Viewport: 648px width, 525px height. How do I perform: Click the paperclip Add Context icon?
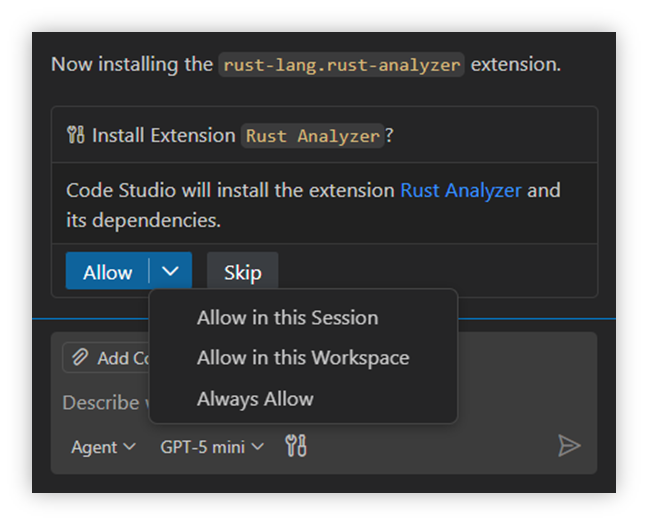pos(80,358)
